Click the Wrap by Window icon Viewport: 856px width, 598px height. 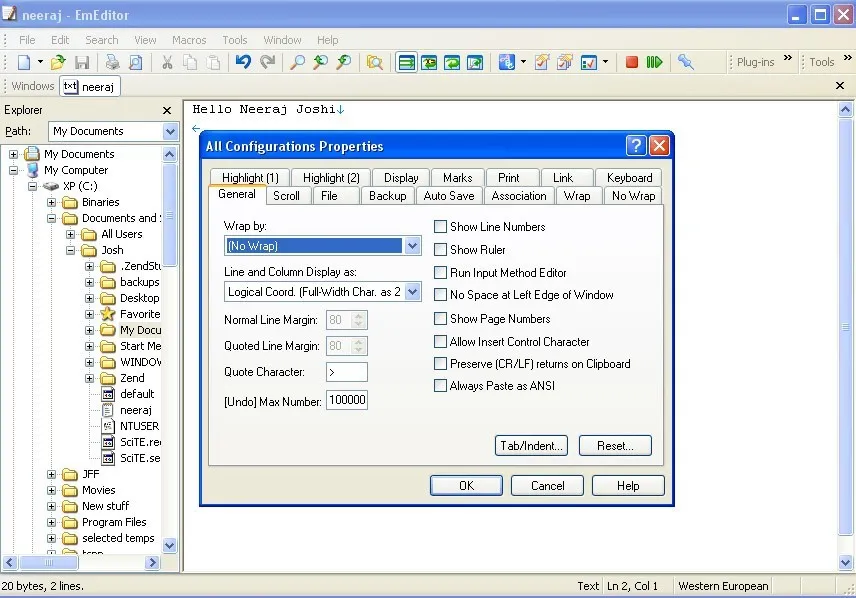point(452,62)
